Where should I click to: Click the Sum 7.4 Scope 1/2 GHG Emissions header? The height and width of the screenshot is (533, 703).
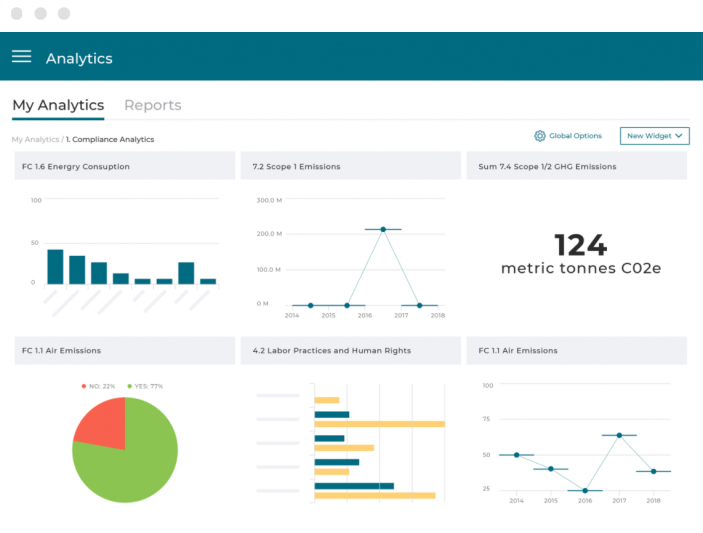547,167
